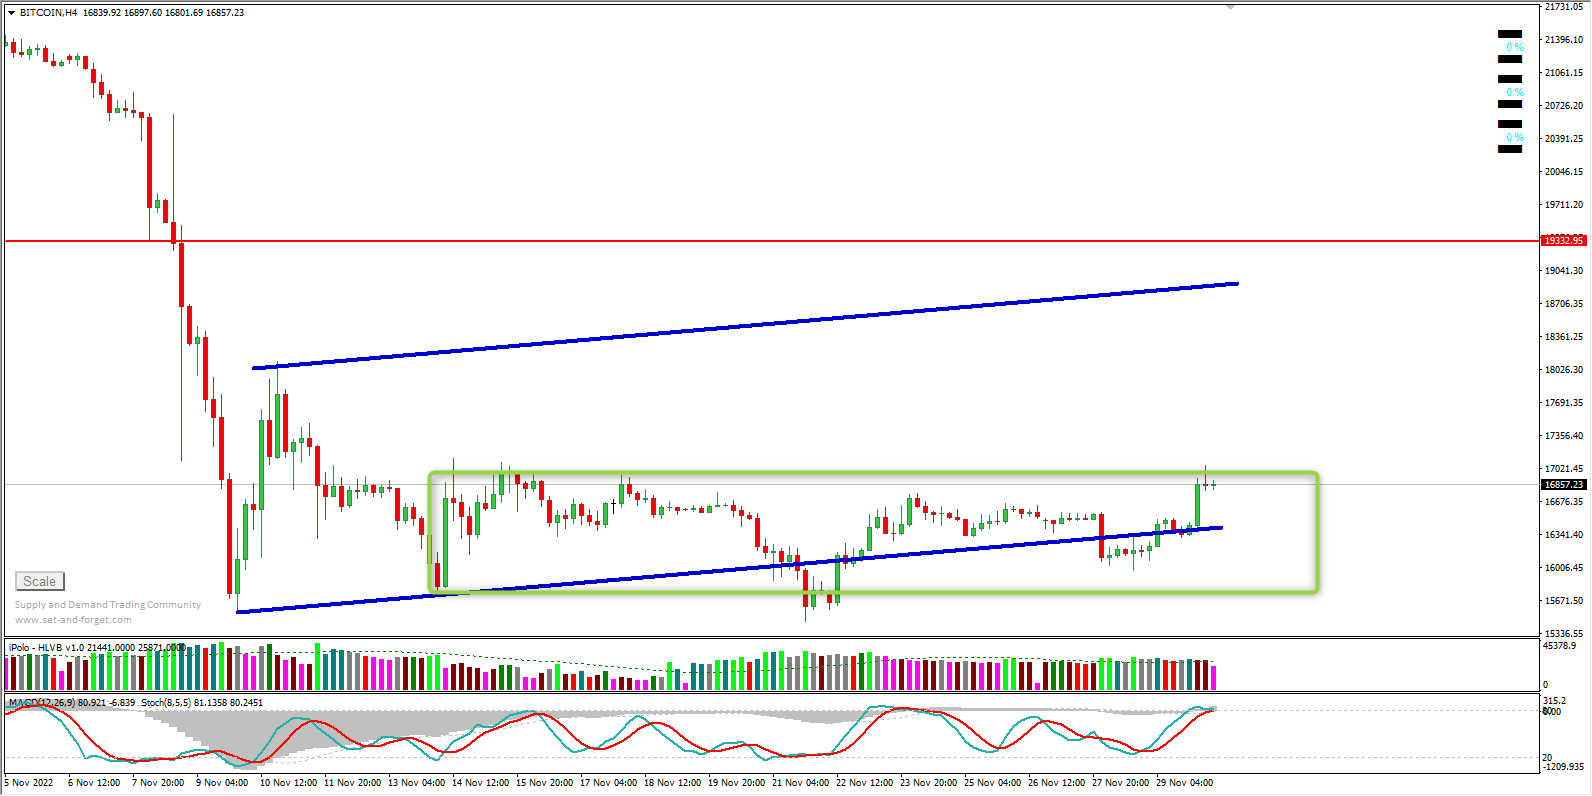Viewport: 1592px width, 796px height.
Task: Click the 21 Nov 04:00 time label
Action: click(x=800, y=783)
